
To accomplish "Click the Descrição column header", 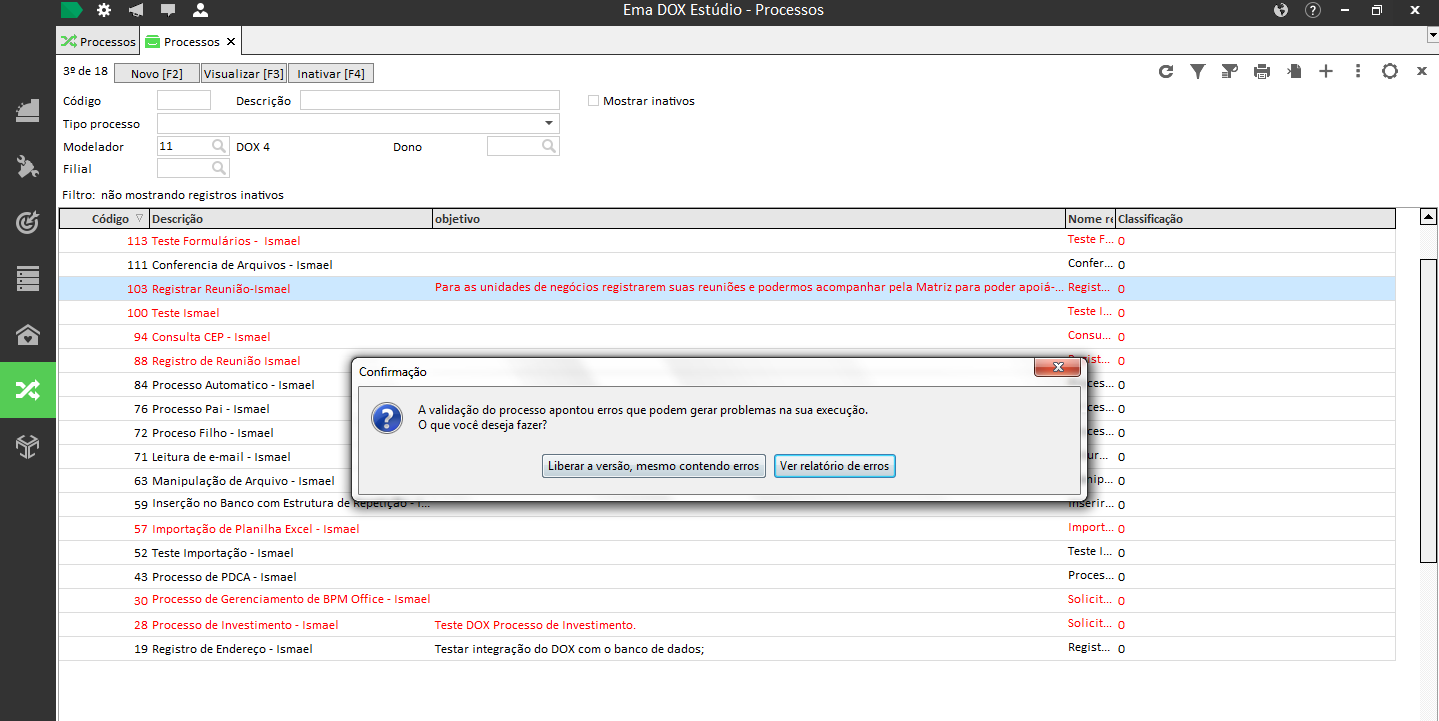I will pyautogui.click(x=291, y=218).
